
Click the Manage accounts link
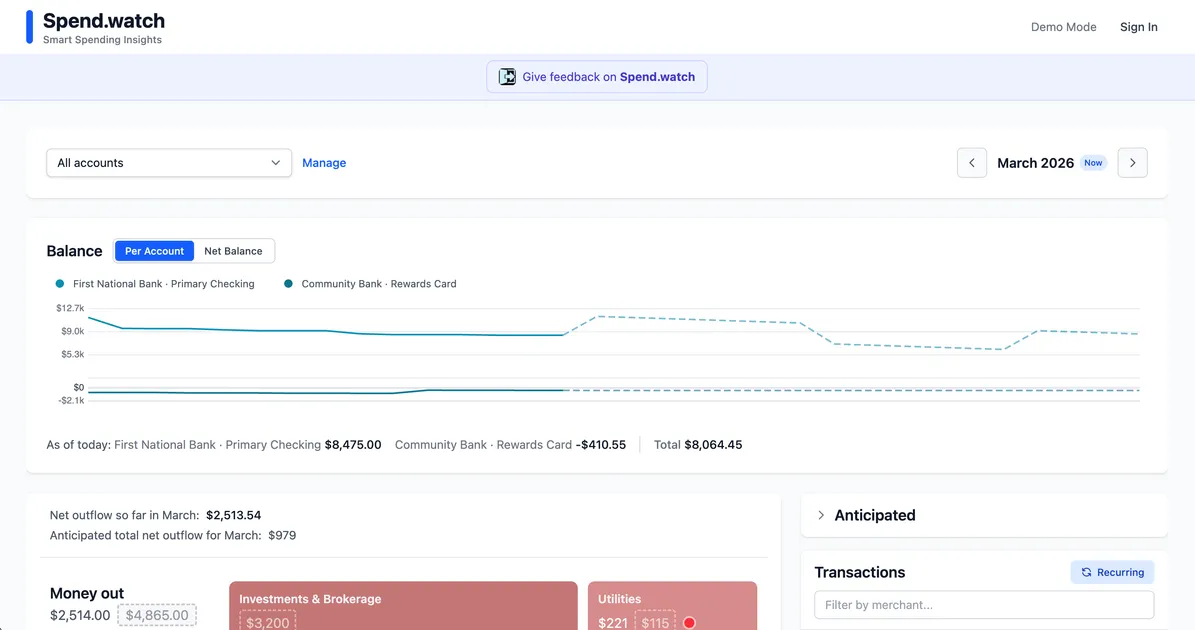[324, 163]
